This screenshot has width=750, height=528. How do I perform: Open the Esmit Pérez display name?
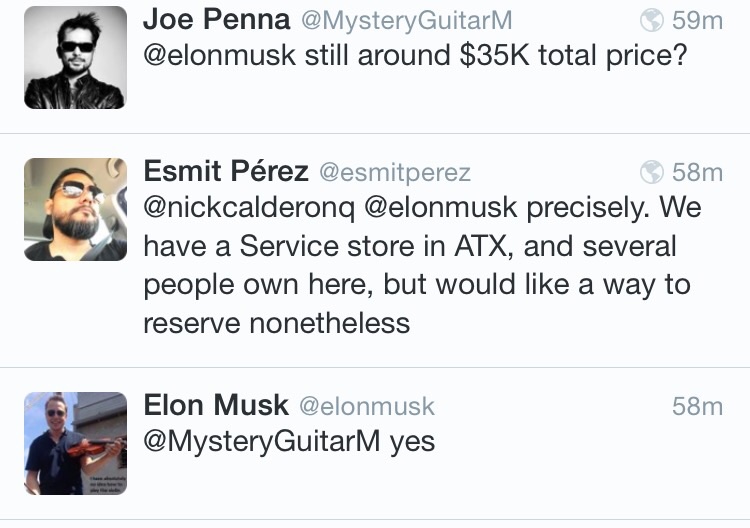pyautogui.click(x=226, y=171)
